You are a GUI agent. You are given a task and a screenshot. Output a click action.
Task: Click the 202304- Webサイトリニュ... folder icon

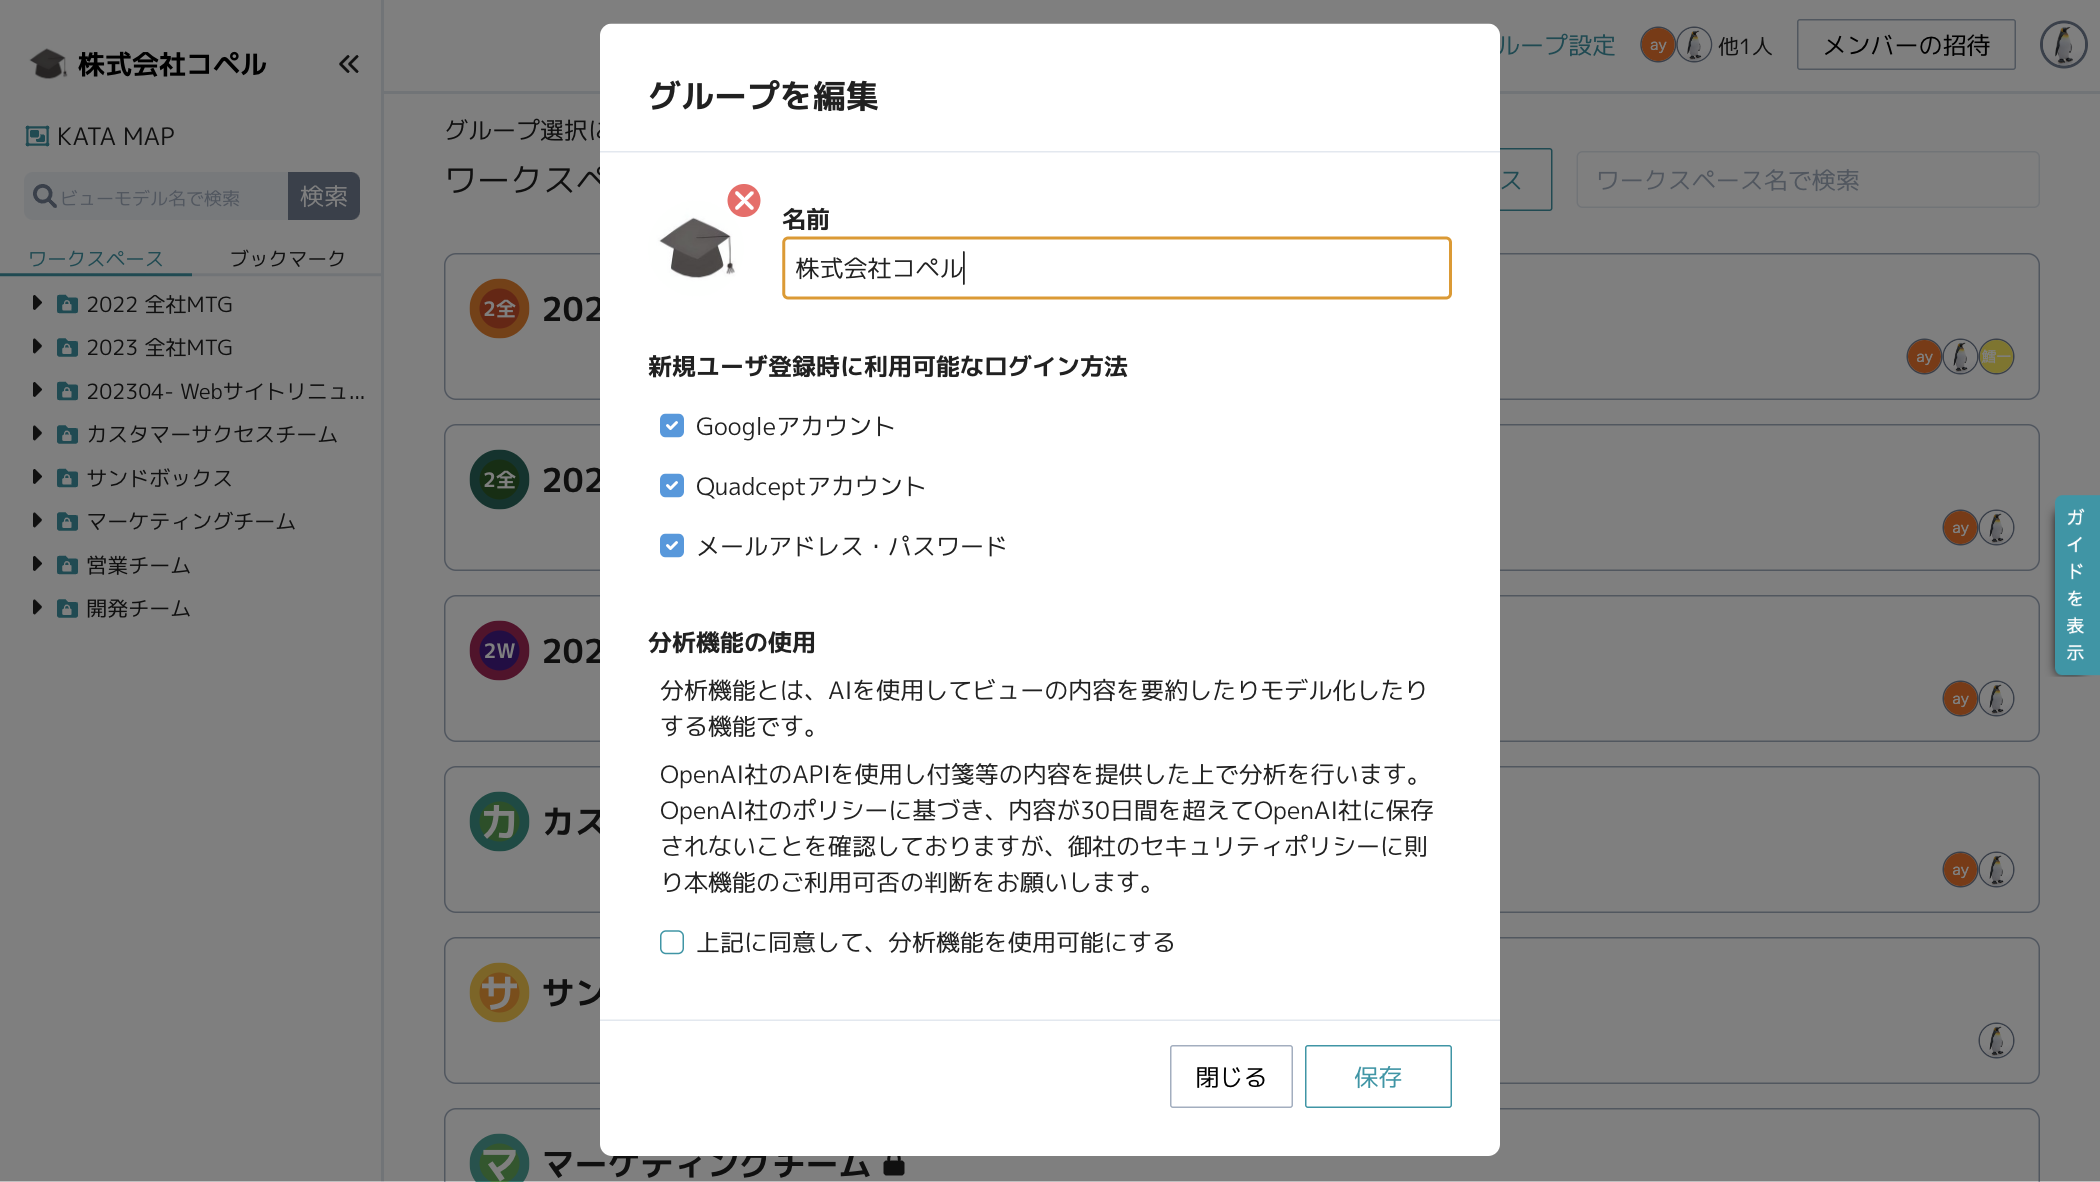(67, 391)
